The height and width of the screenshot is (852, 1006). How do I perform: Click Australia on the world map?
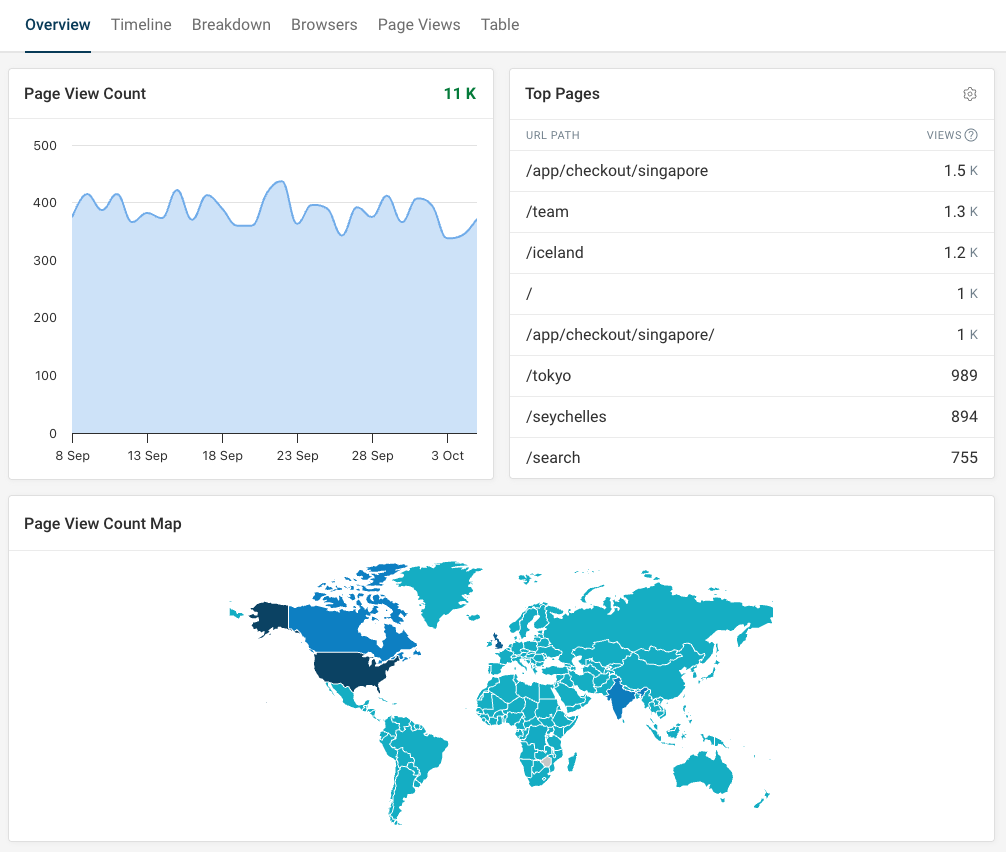(x=703, y=773)
